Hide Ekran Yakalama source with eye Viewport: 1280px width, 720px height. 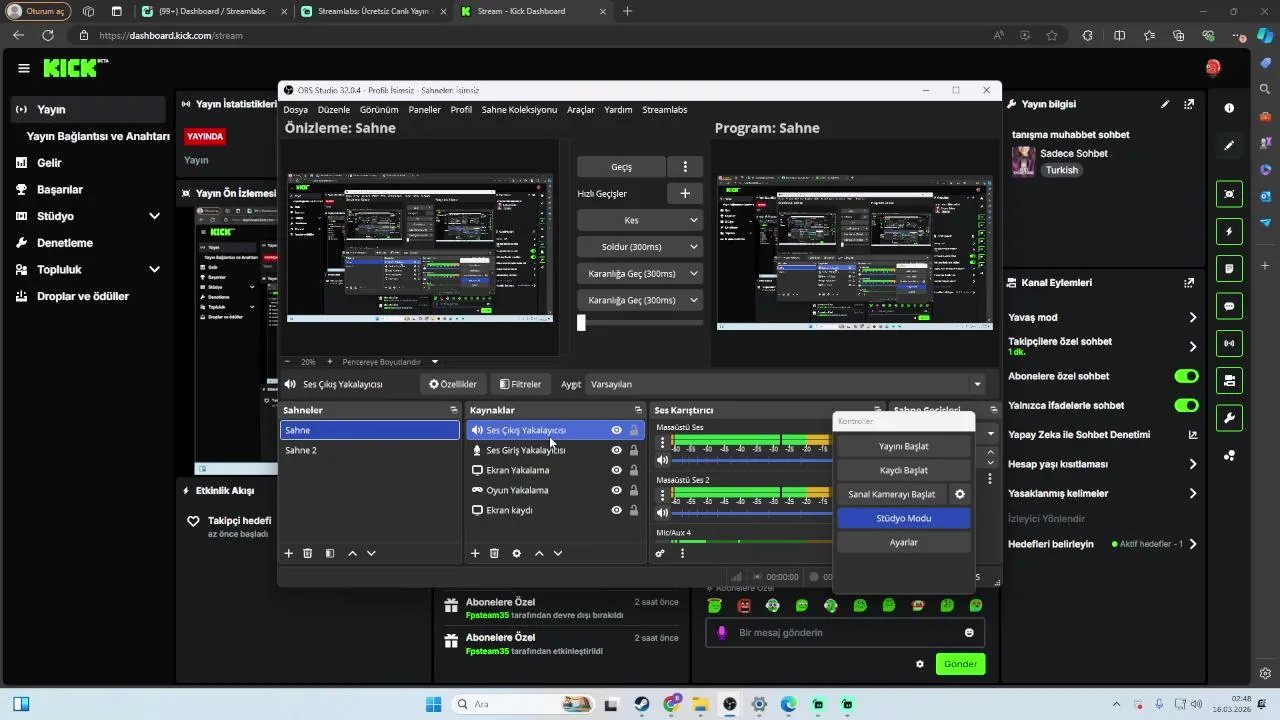tap(616, 470)
